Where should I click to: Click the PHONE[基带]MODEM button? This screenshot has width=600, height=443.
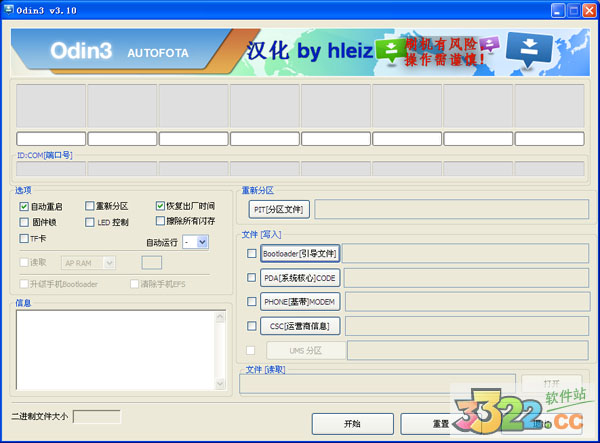click(x=300, y=302)
